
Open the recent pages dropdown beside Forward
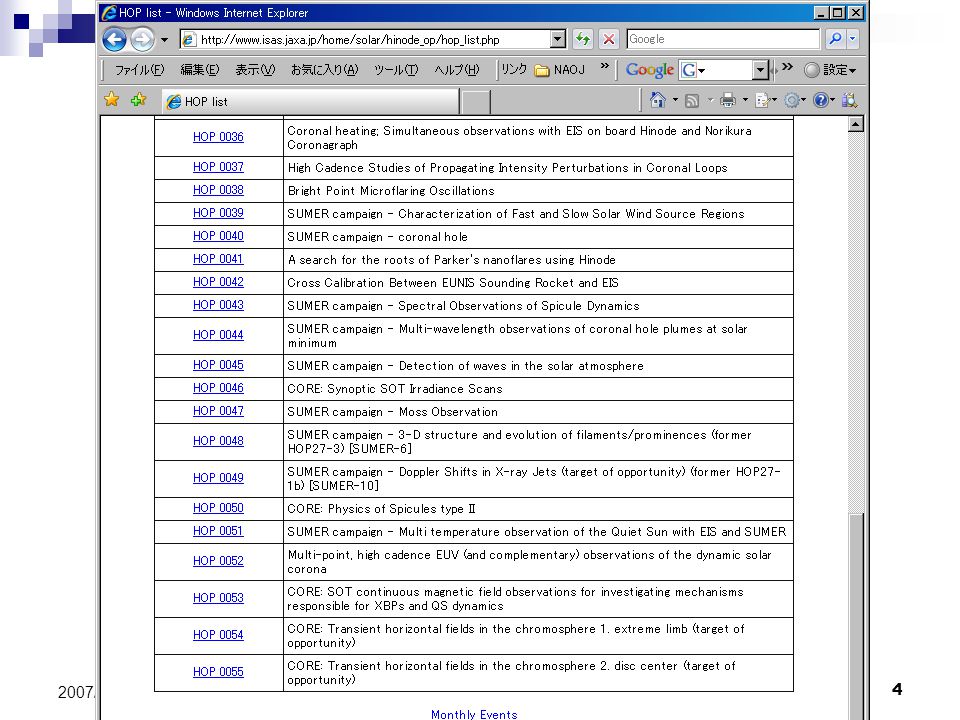click(164, 40)
